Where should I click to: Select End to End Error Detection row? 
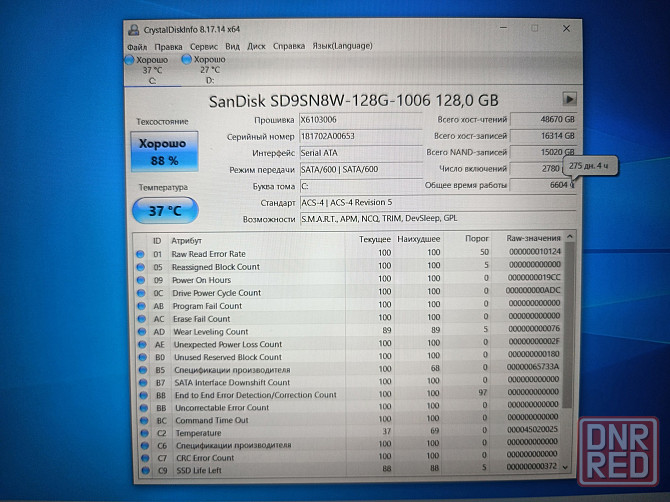348,395
